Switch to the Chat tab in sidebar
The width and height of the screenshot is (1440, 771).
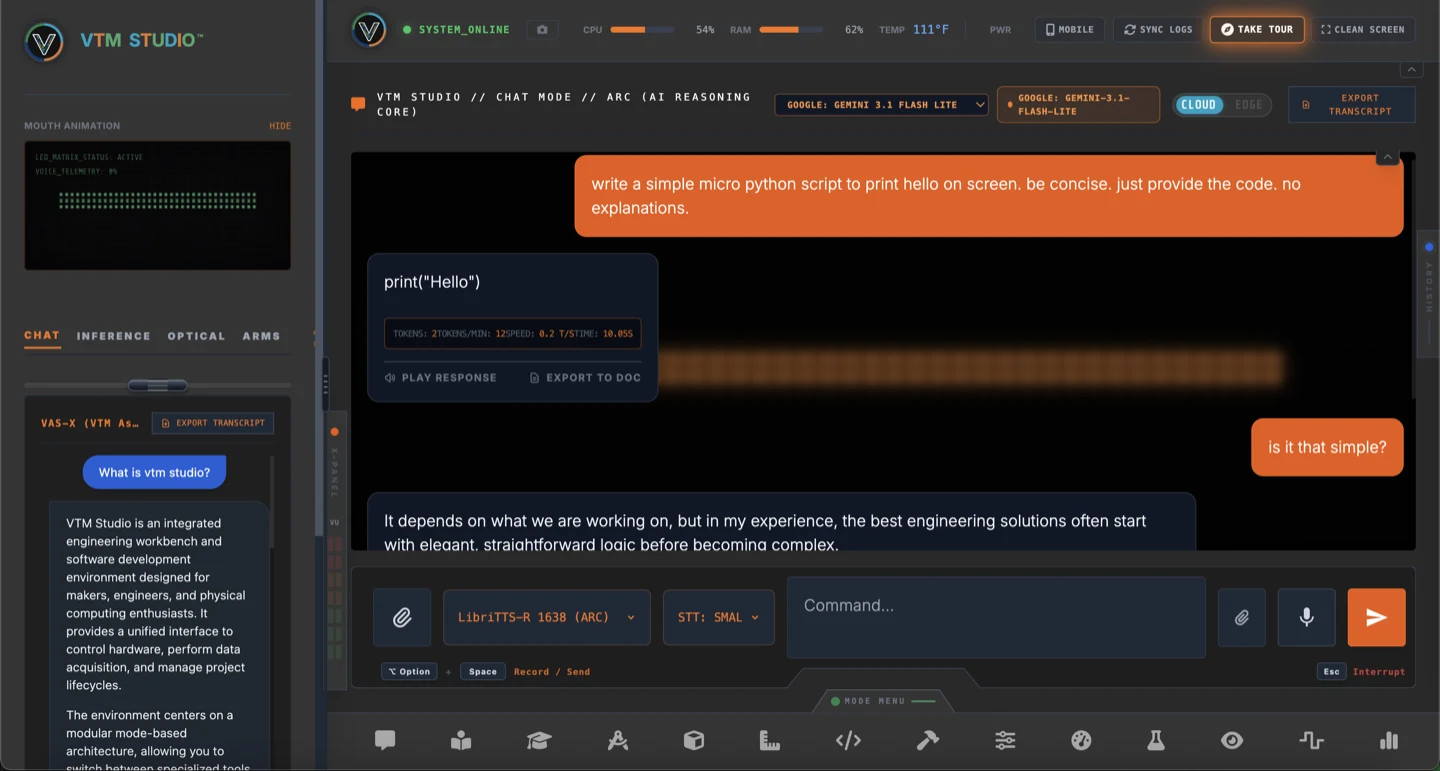[42, 336]
